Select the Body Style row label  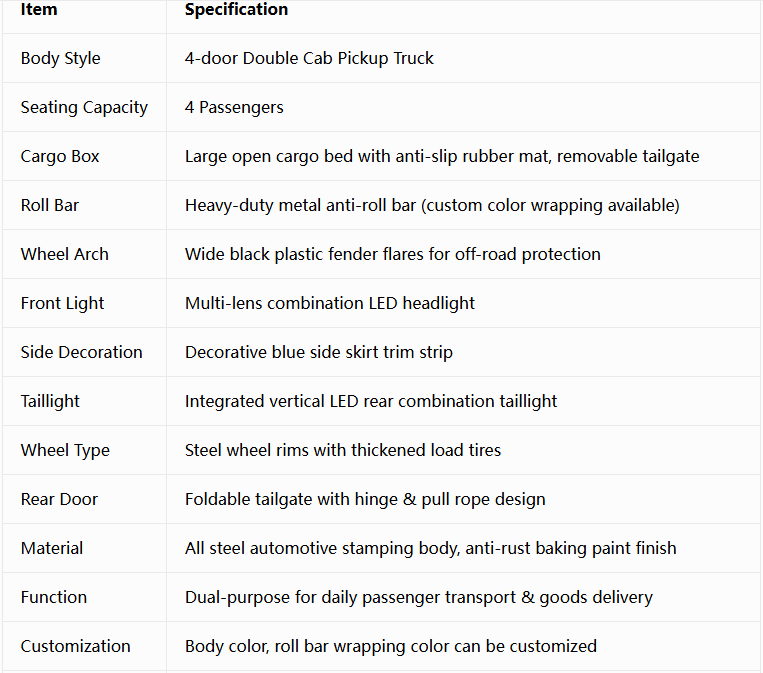click(x=60, y=58)
